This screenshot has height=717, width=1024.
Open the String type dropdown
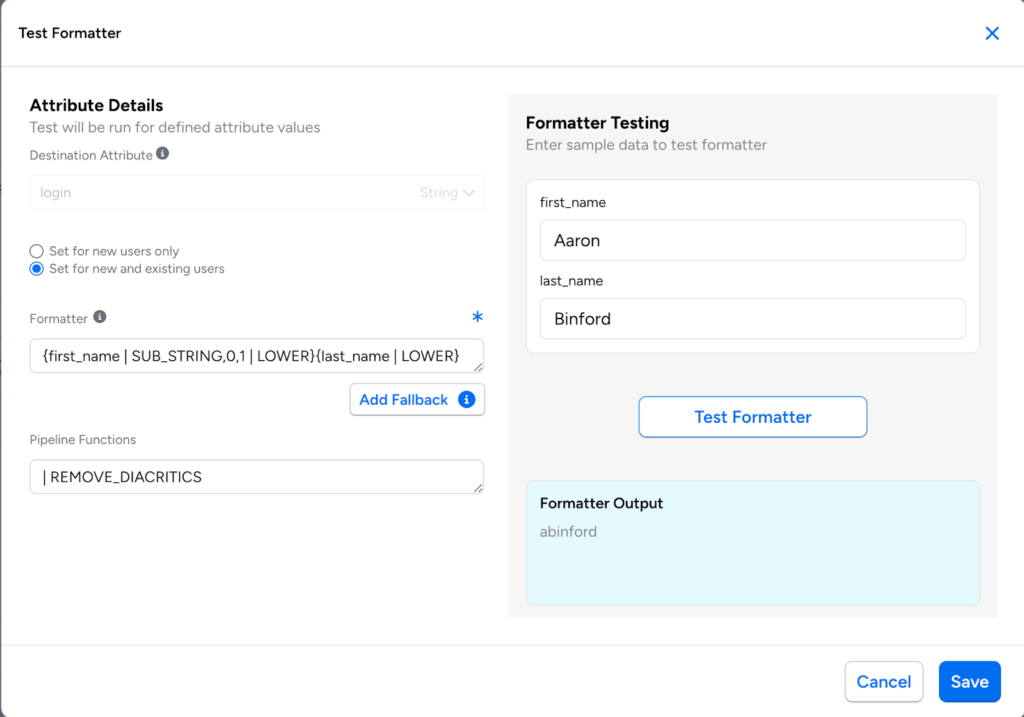(447, 192)
